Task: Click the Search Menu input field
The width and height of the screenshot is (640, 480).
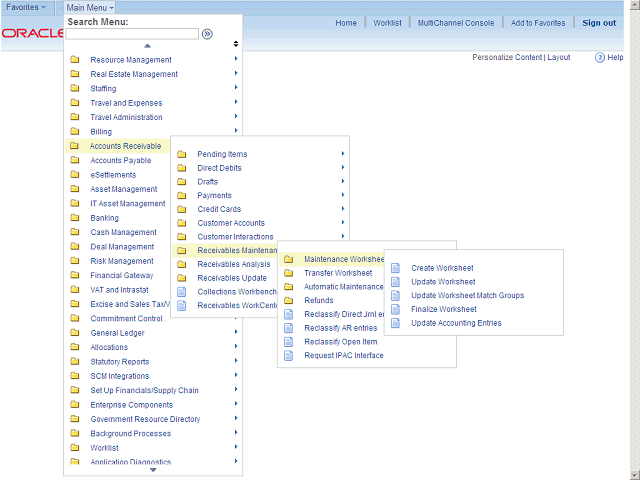Action: (x=132, y=34)
